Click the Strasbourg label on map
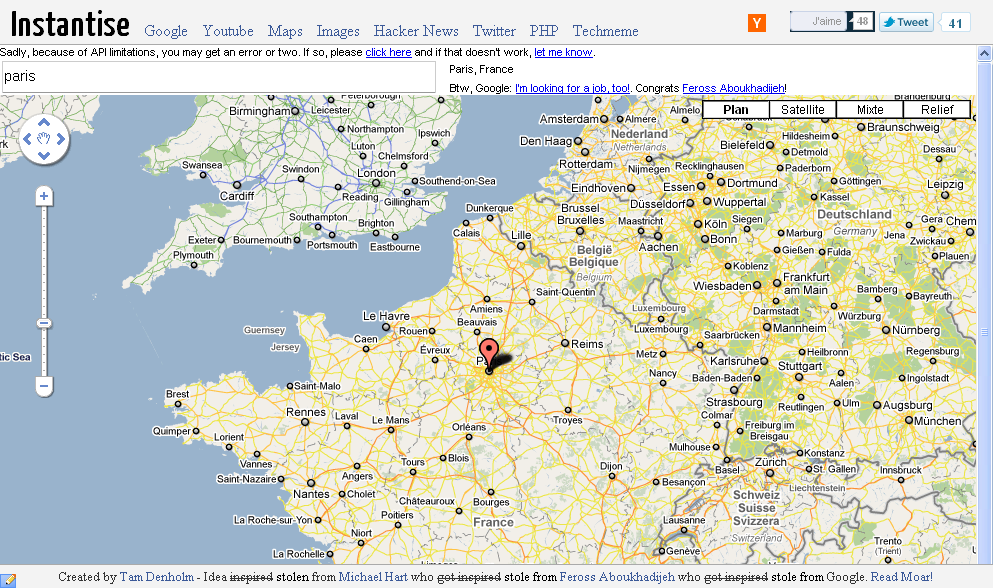 click(x=734, y=402)
